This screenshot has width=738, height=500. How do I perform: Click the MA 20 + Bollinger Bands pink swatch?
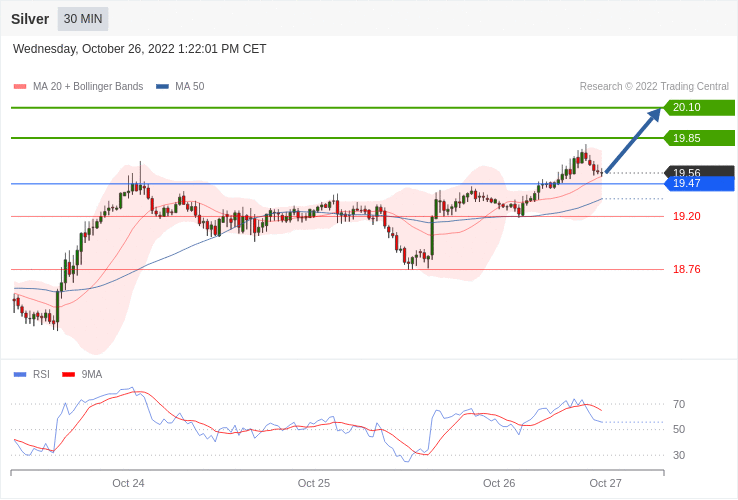point(20,87)
